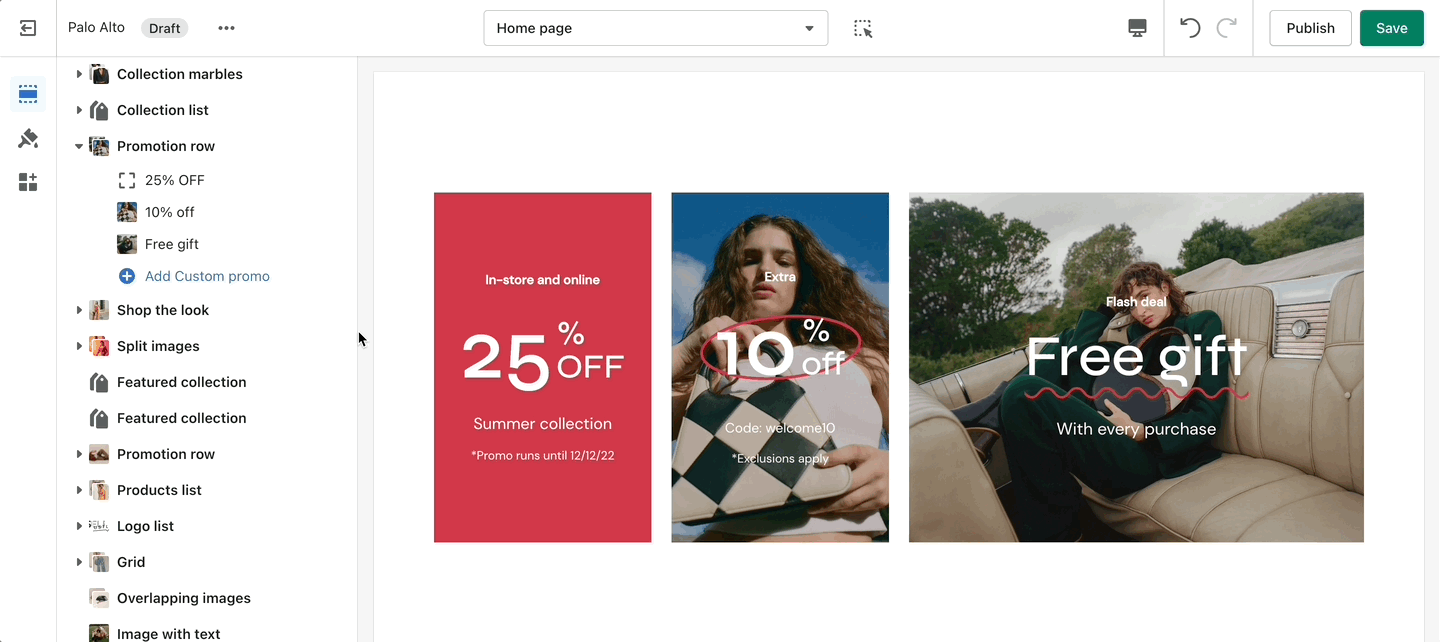Expand the Split images section
The height and width of the screenshot is (642, 1440).
pos(79,346)
